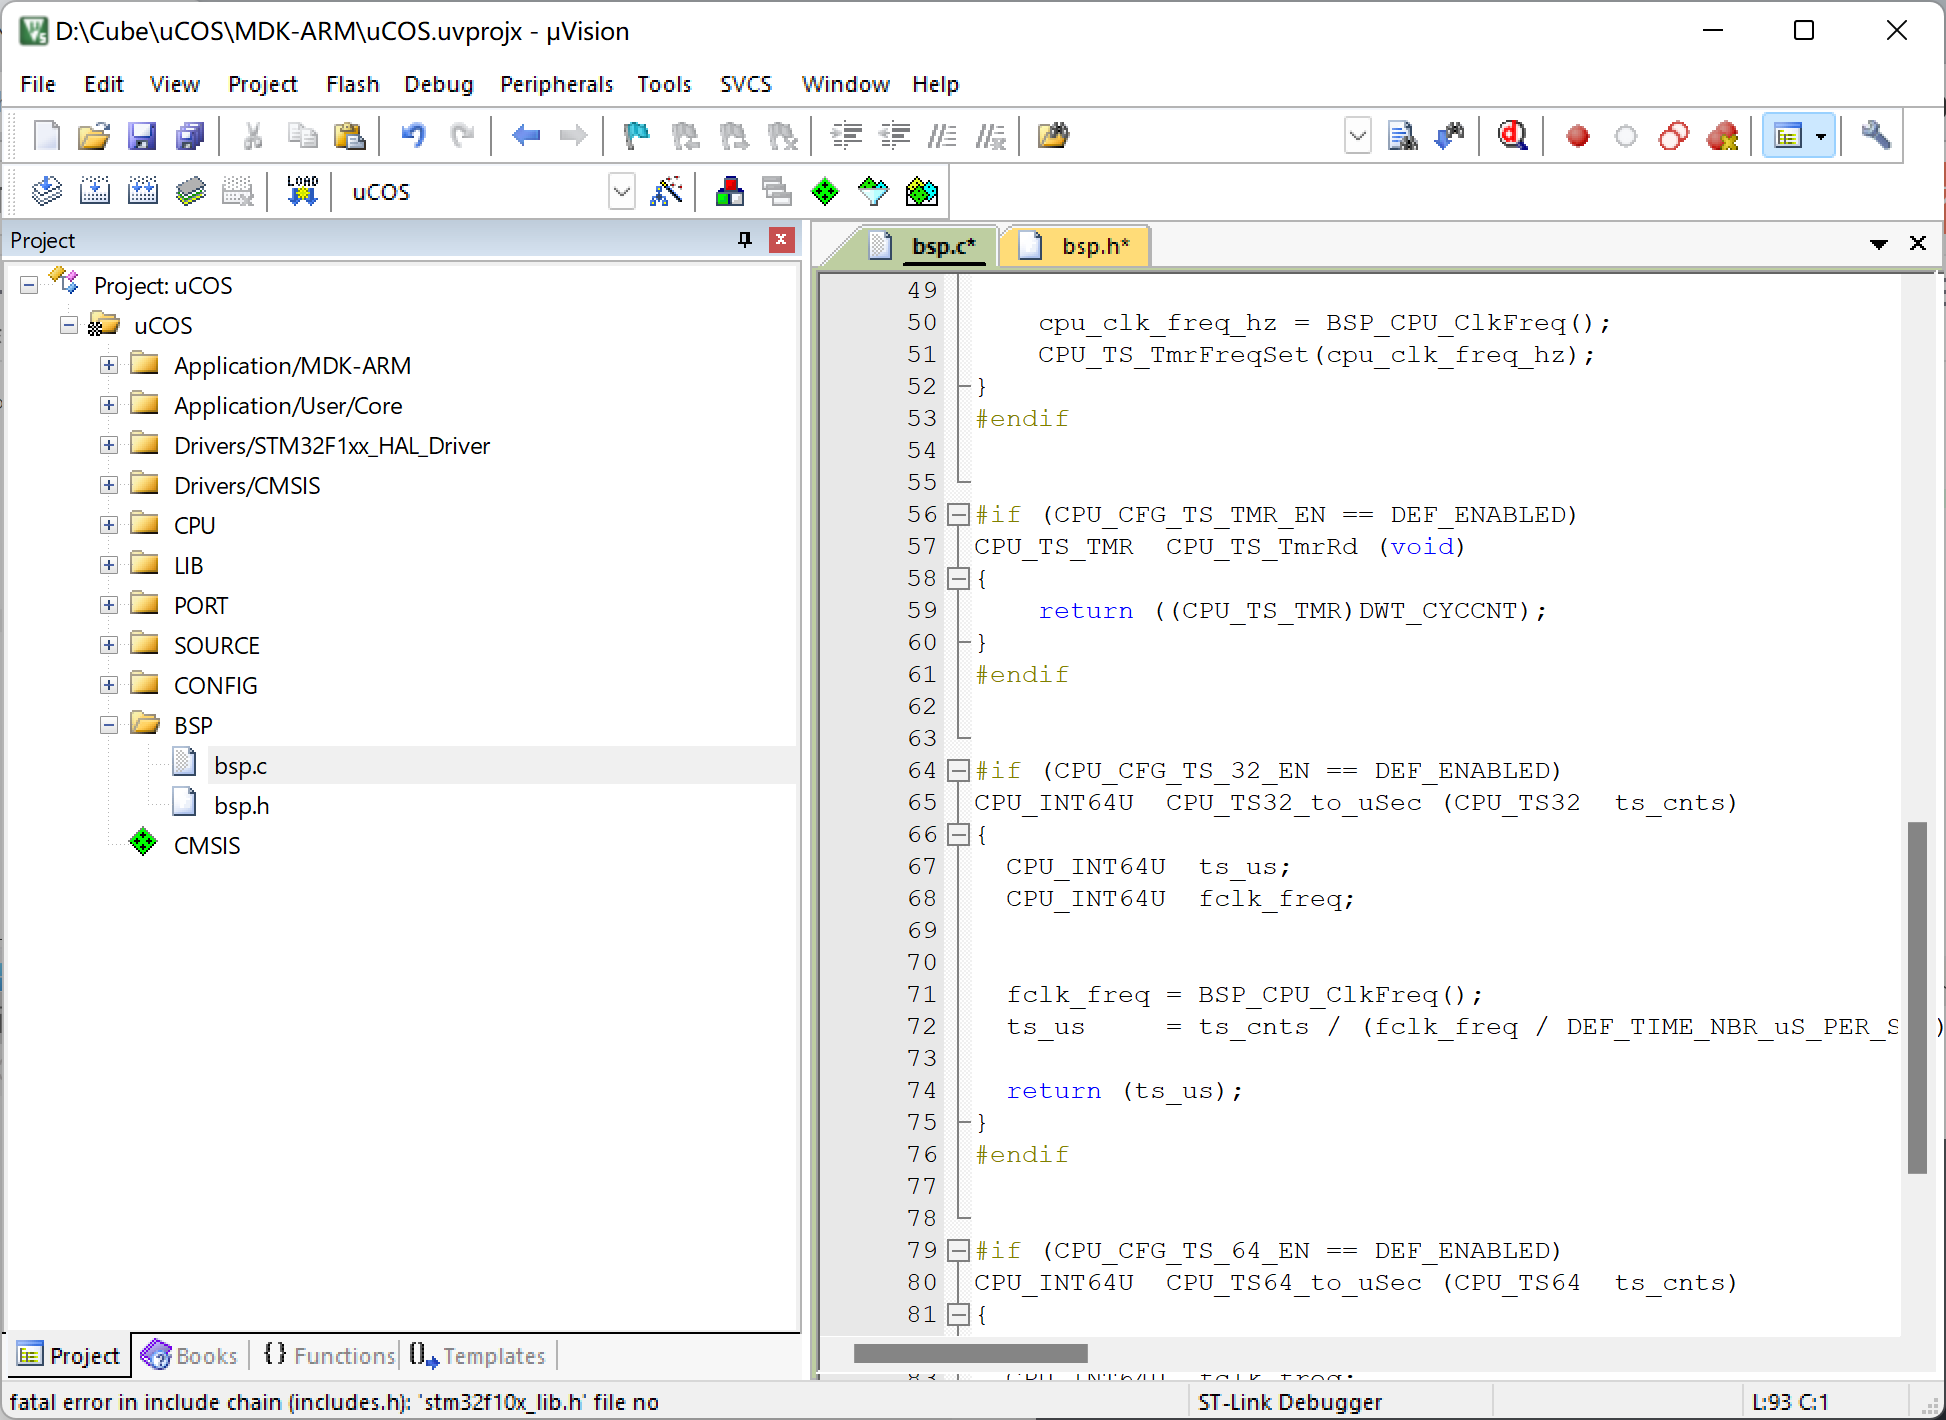Open Target Options with the wizard icon
This screenshot has height=1420, width=1946.
(x=668, y=191)
